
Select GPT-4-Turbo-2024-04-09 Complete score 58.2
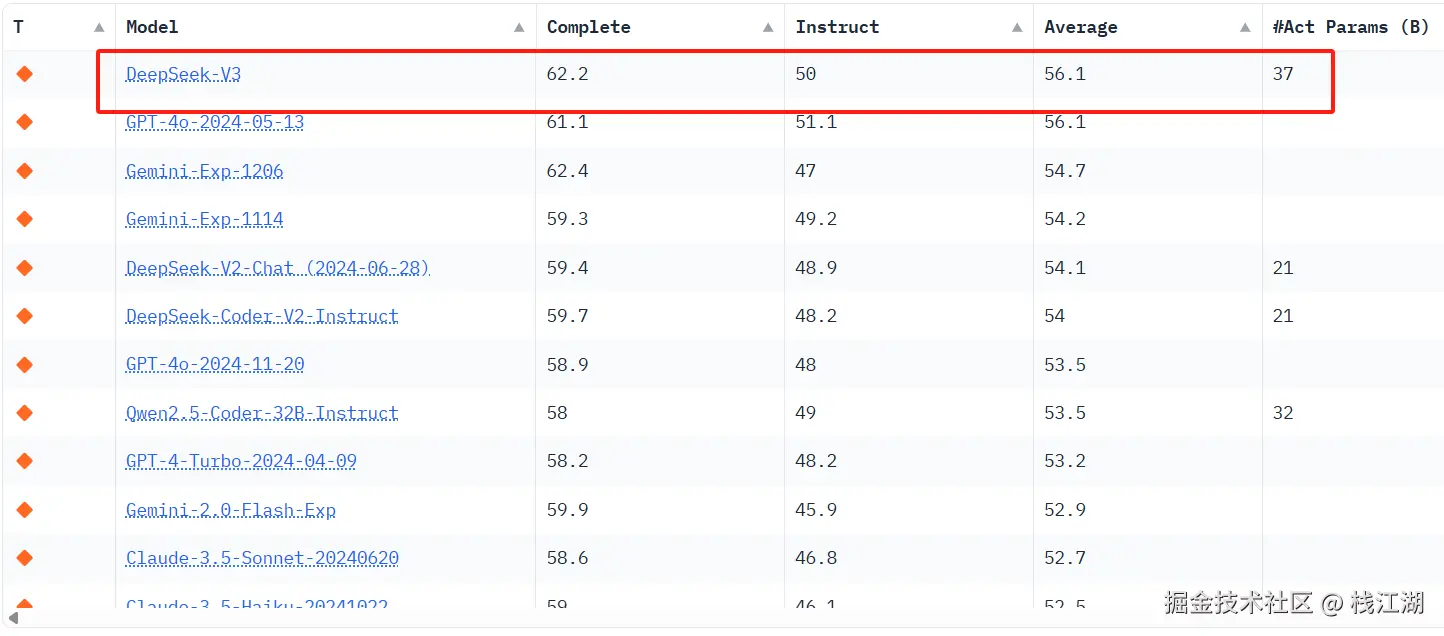(x=567, y=461)
